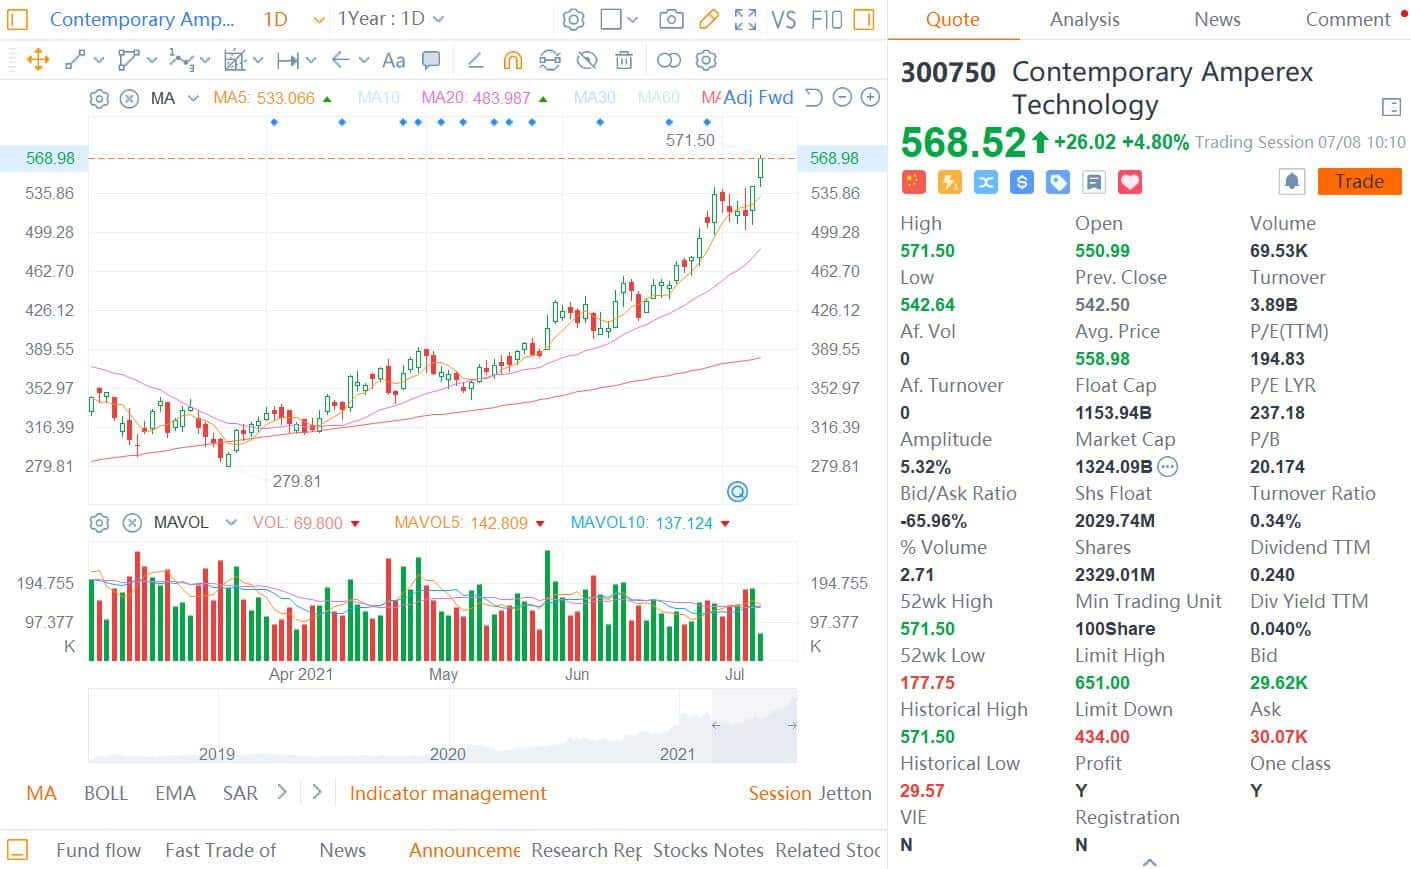Toggle the MA indicator off with its X button

[x=129, y=97]
